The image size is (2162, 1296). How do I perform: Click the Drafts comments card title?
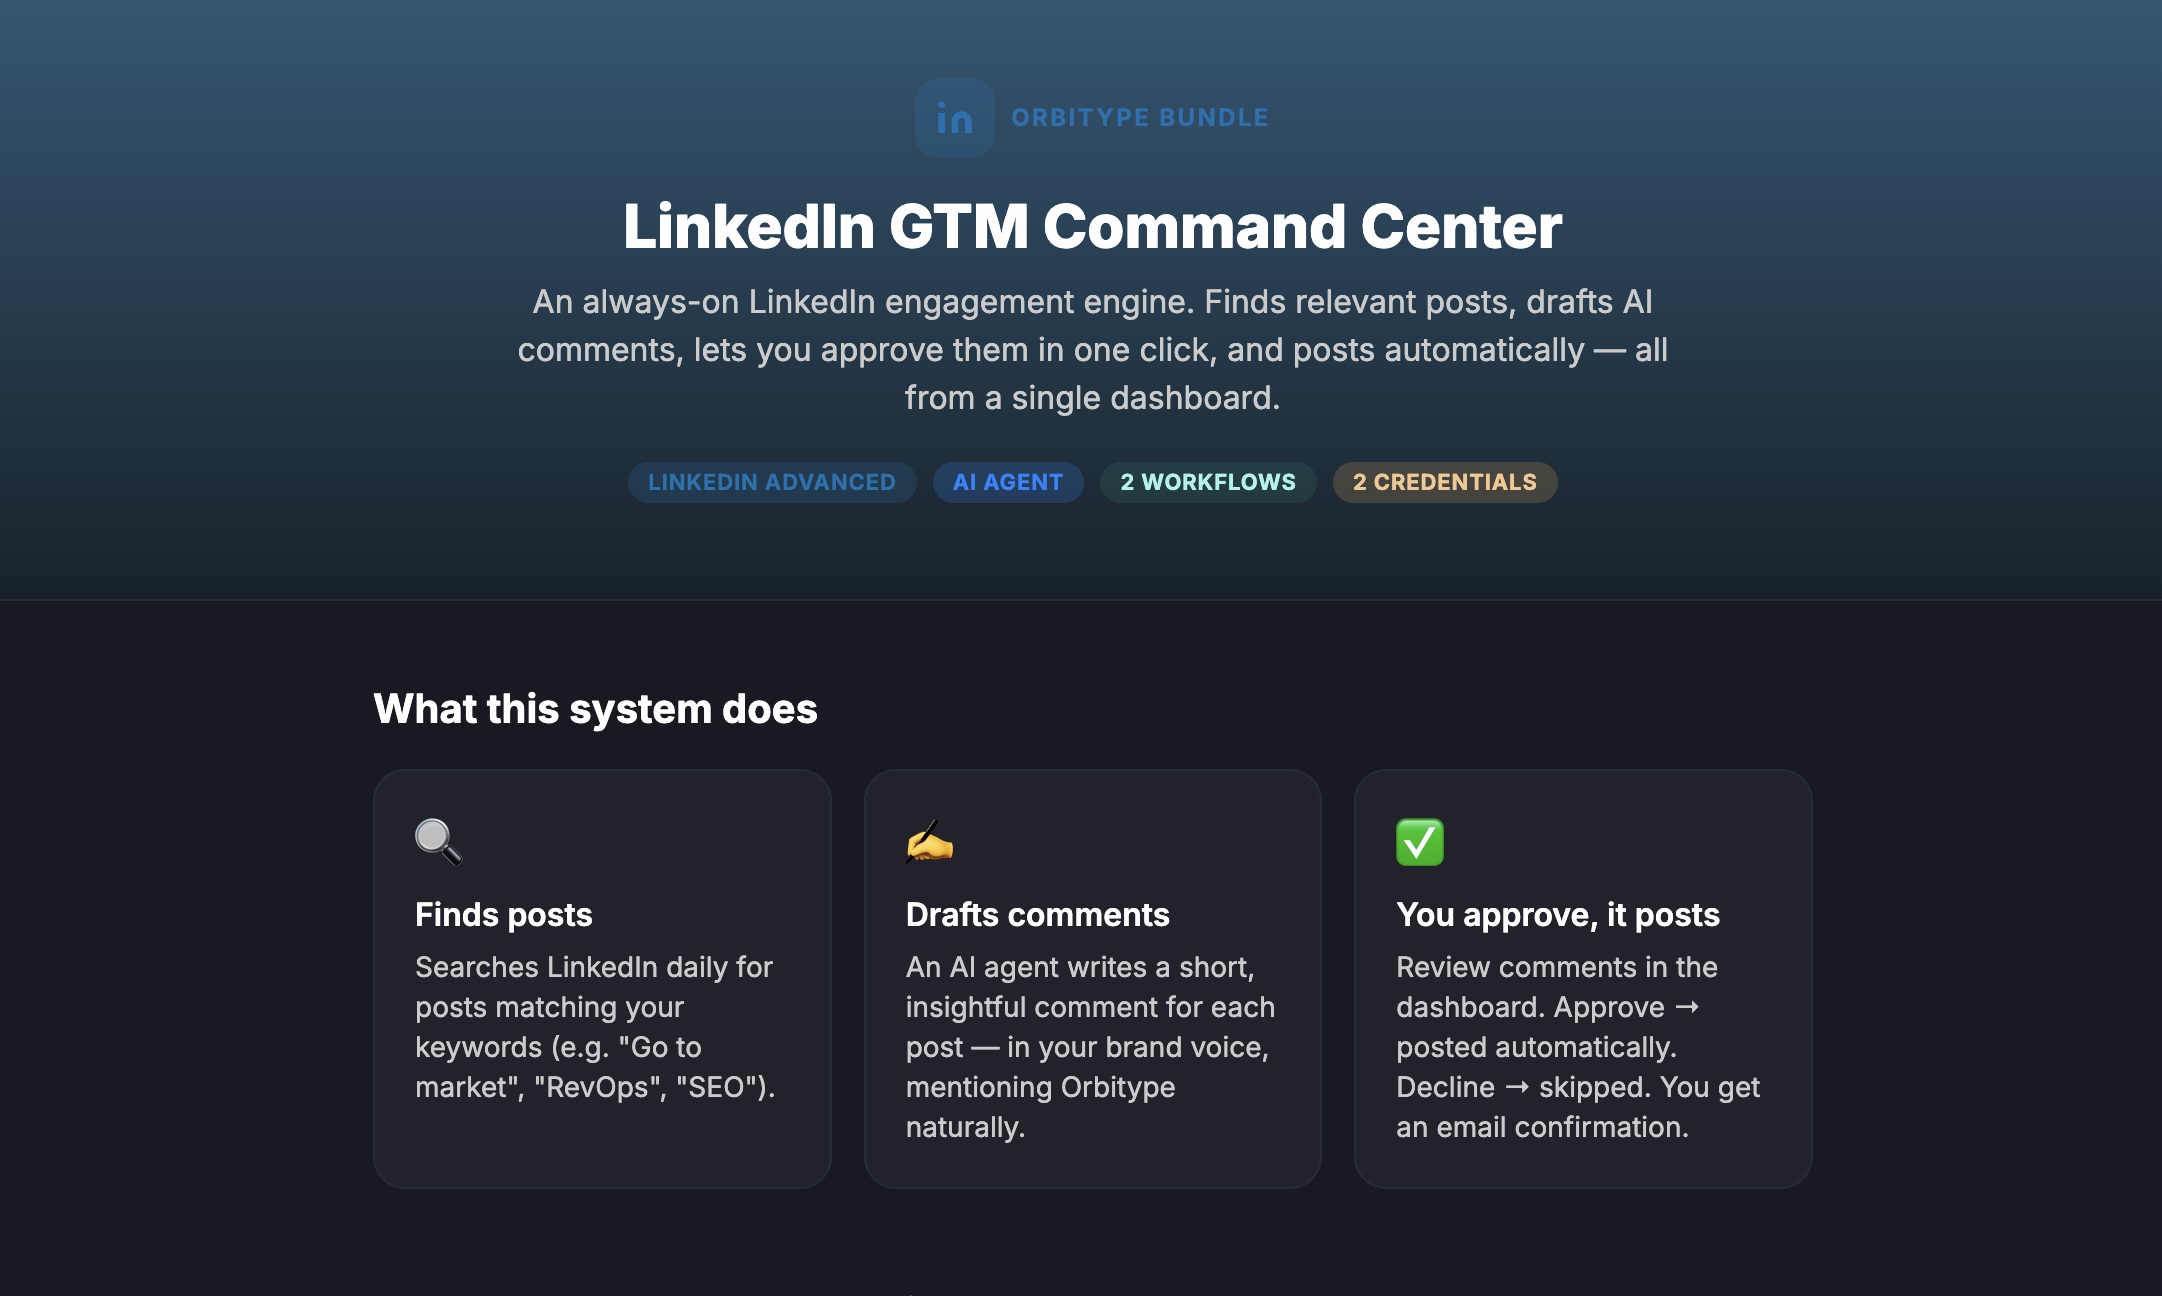pos(1037,914)
